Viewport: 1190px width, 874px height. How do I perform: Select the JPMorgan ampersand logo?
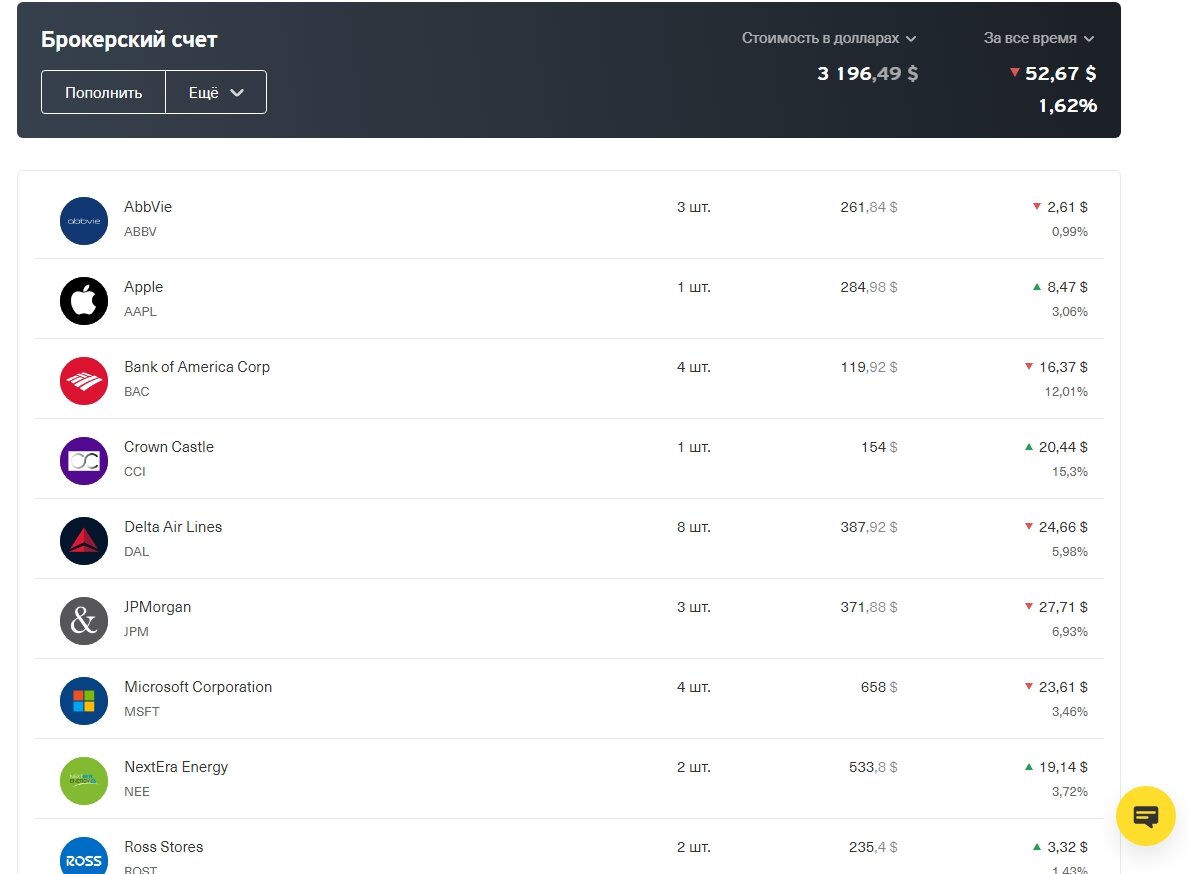(83, 621)
